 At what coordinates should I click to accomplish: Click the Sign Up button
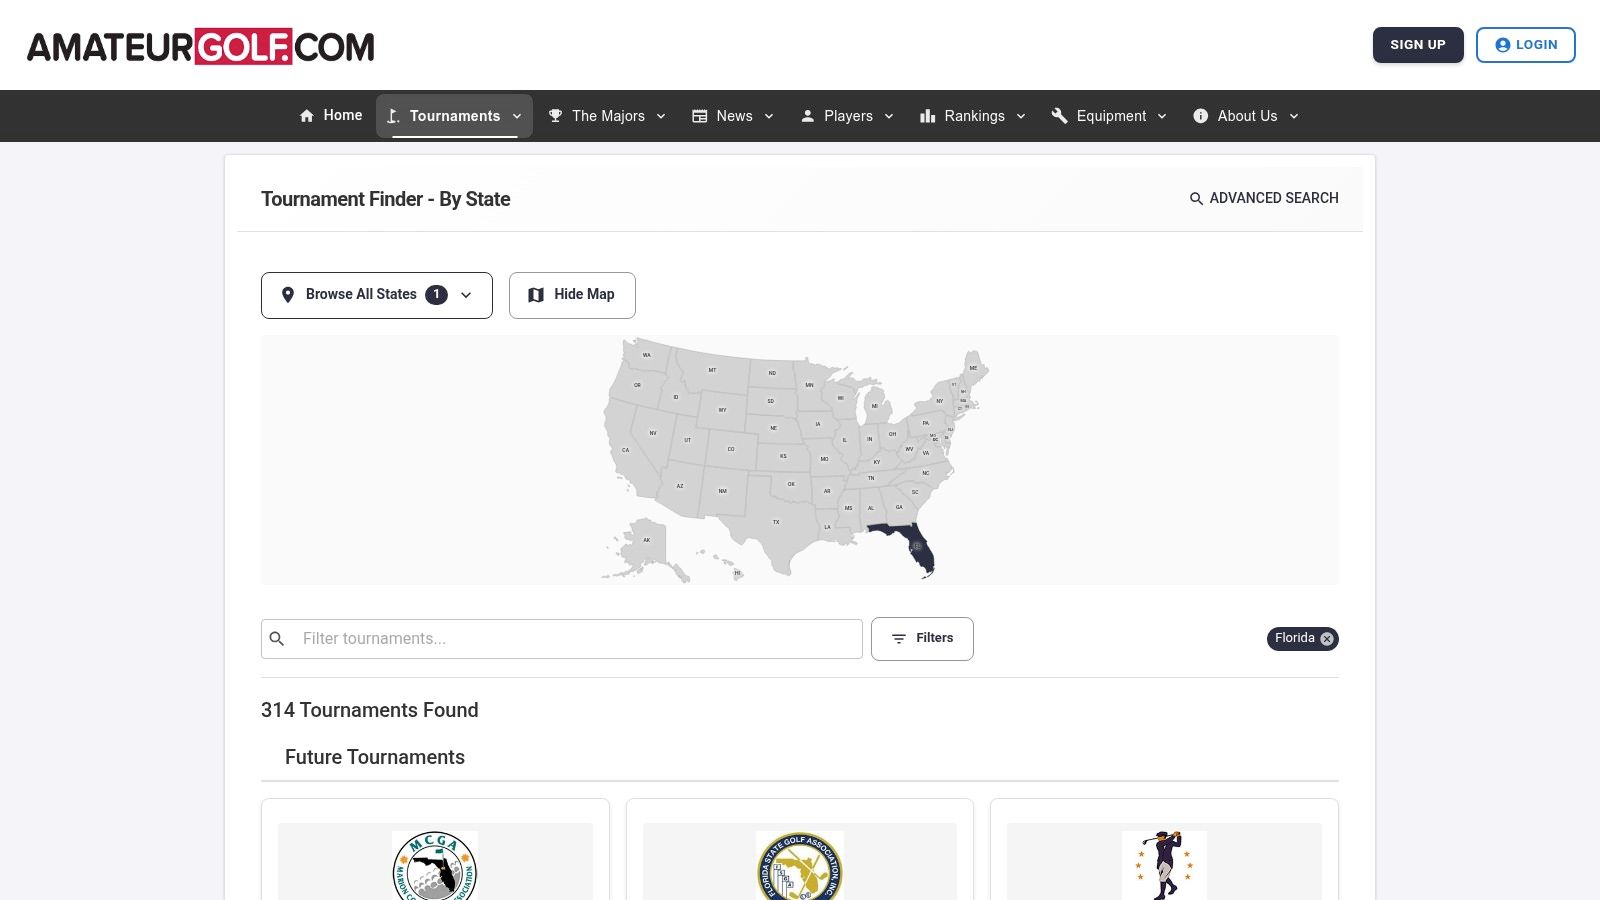click(1418, 45)
